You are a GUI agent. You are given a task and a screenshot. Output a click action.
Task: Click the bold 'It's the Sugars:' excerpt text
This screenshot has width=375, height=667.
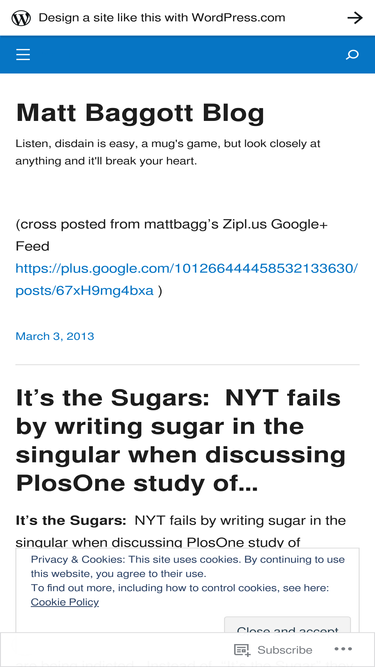(71, 521)
